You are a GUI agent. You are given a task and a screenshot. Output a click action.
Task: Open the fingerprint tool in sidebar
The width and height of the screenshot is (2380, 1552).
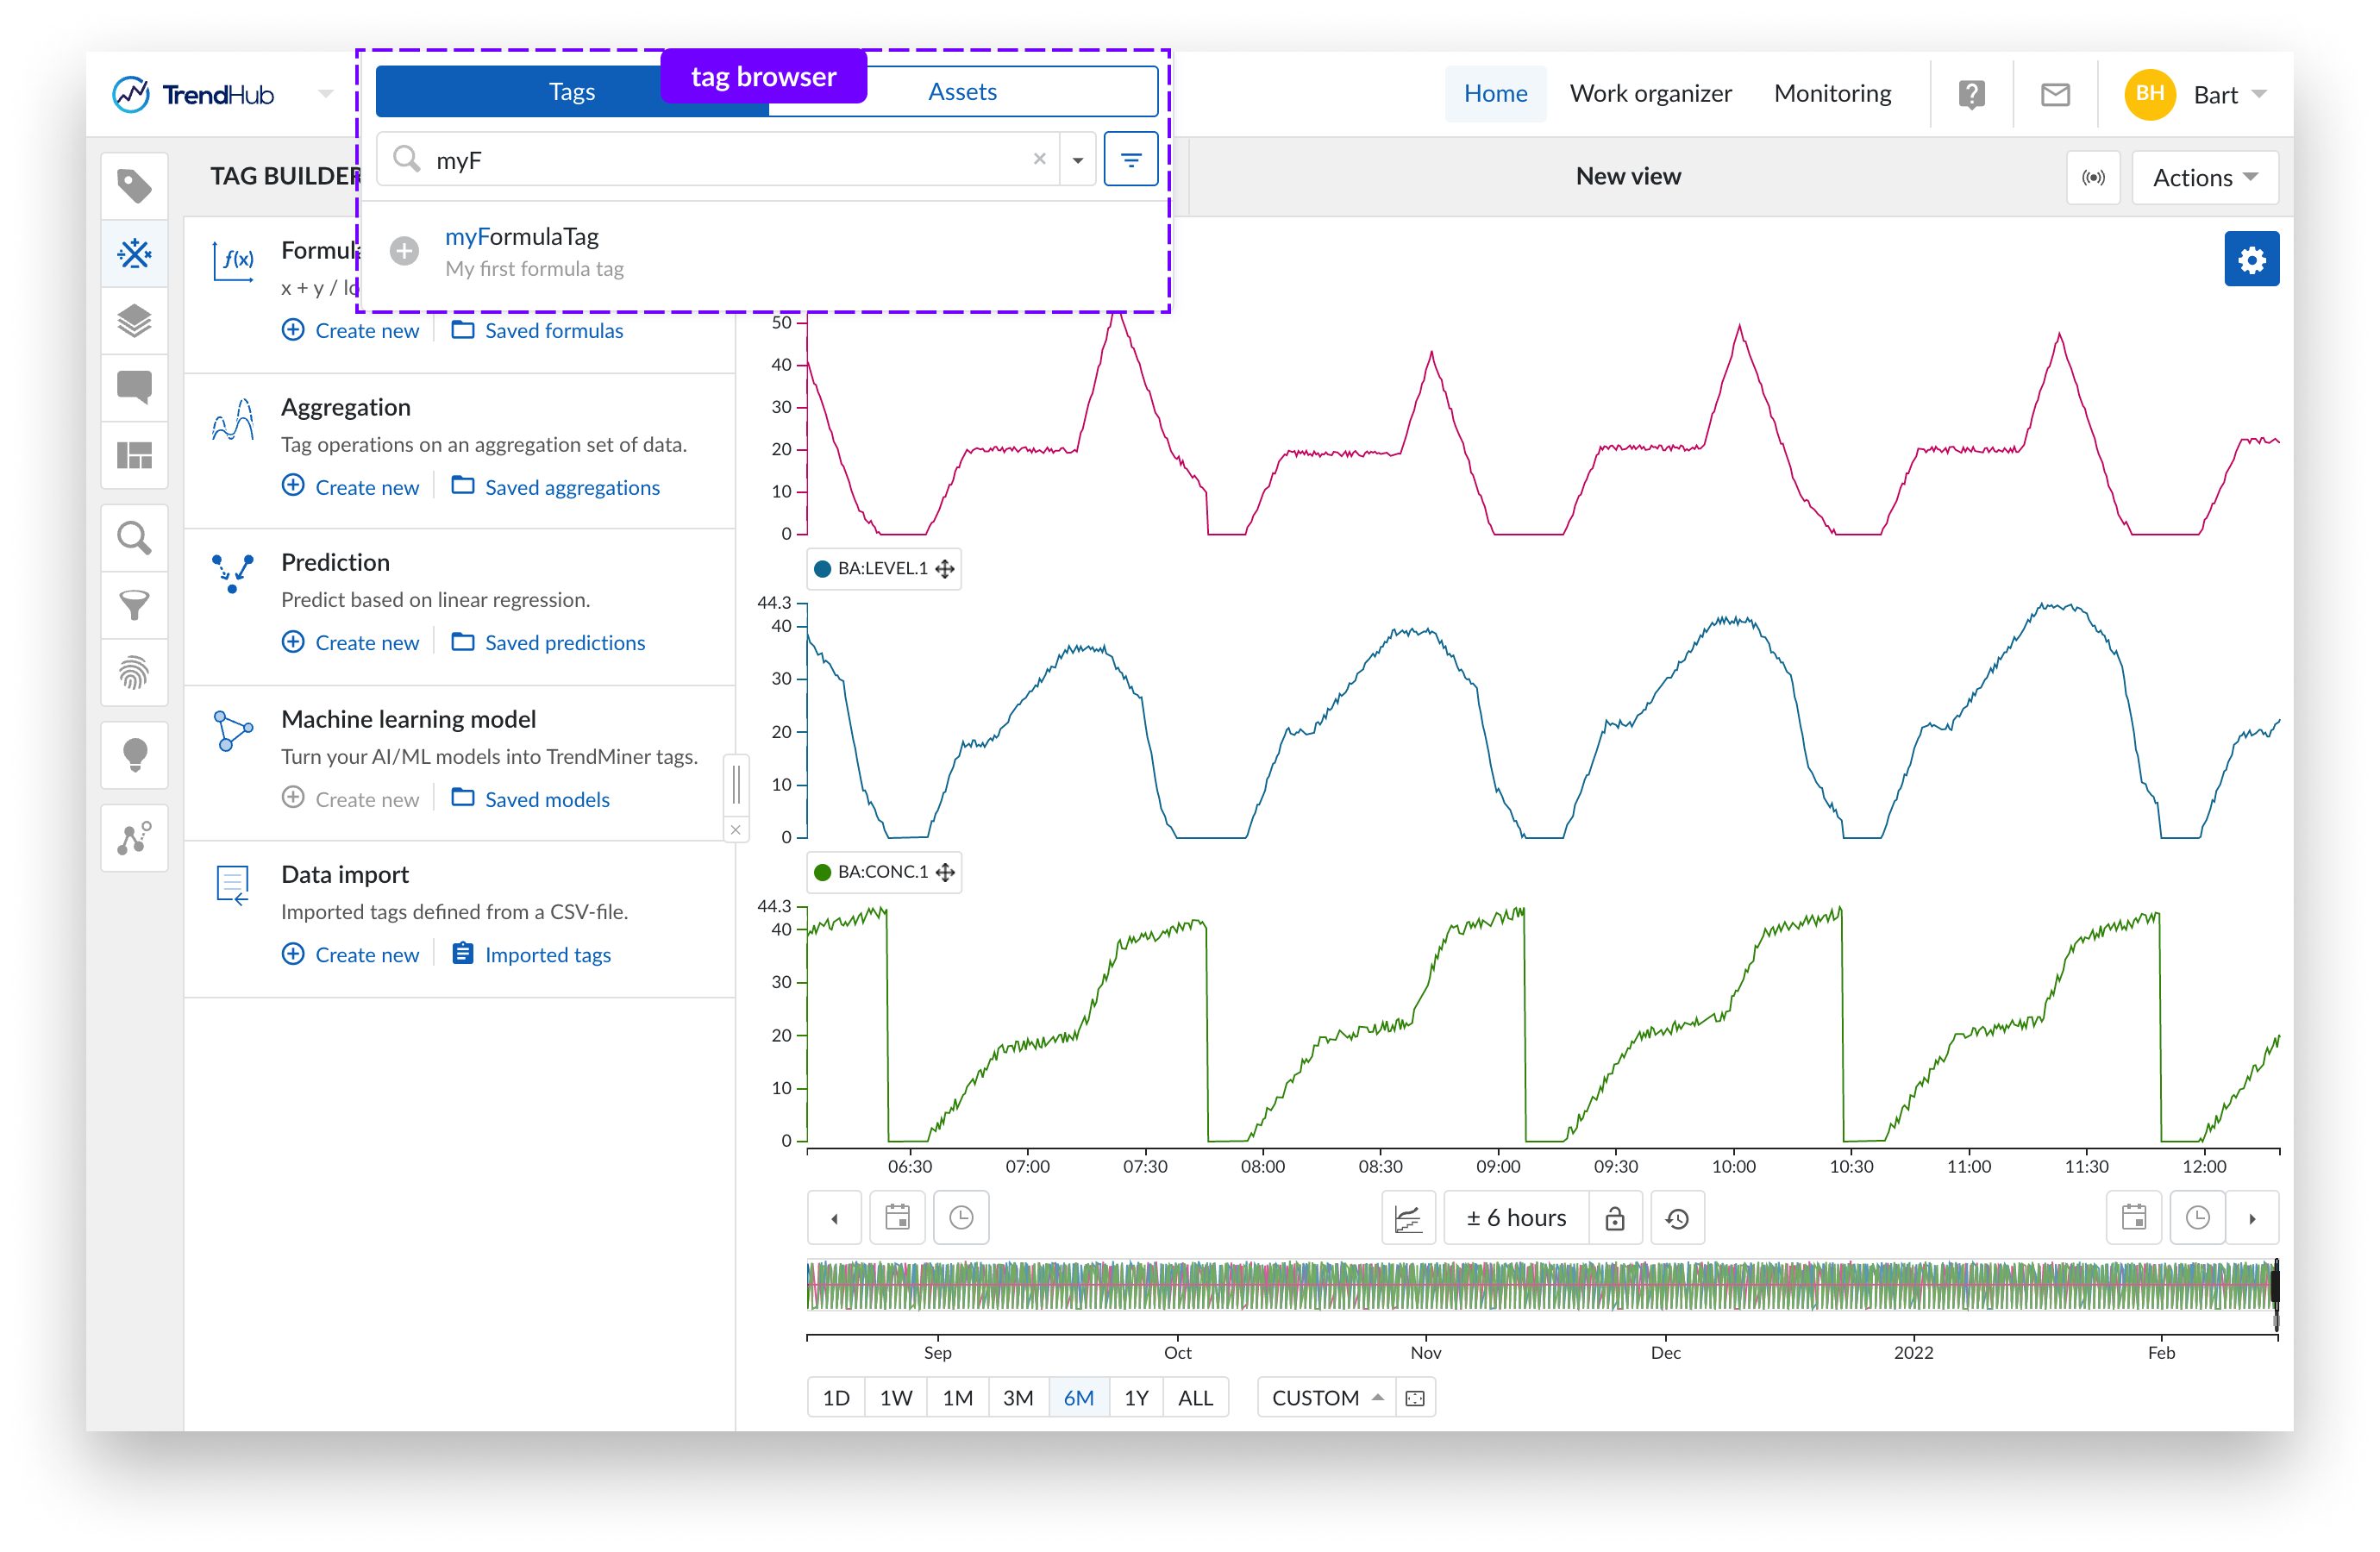pyautogui.click(x=134, y=673)
